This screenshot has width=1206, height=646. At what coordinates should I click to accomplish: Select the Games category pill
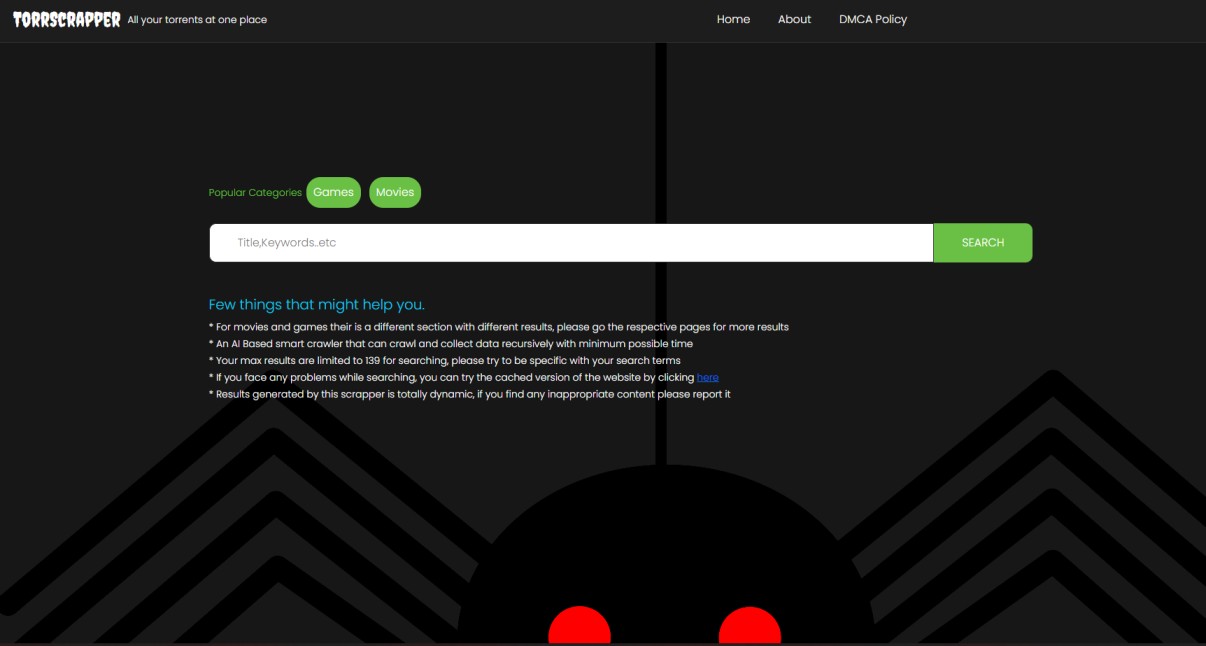click(333, 192)
